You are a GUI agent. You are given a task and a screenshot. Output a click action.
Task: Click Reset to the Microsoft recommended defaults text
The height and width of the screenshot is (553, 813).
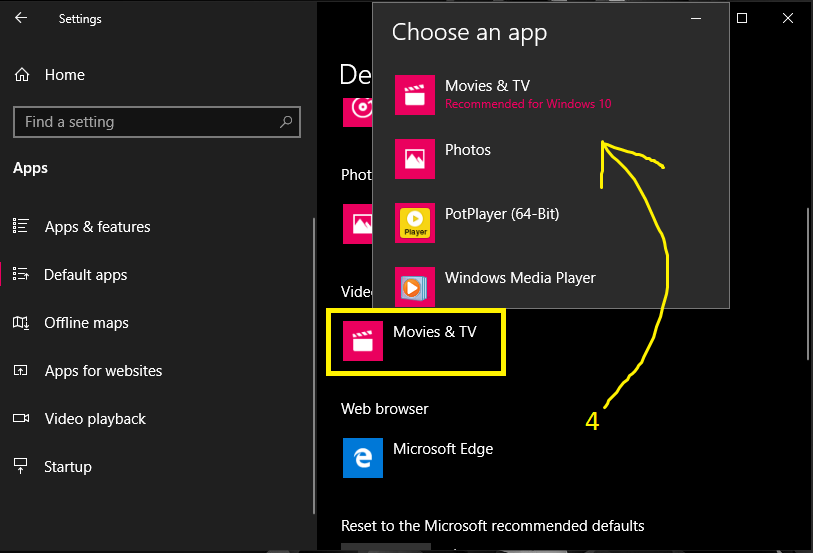(493, 526)
